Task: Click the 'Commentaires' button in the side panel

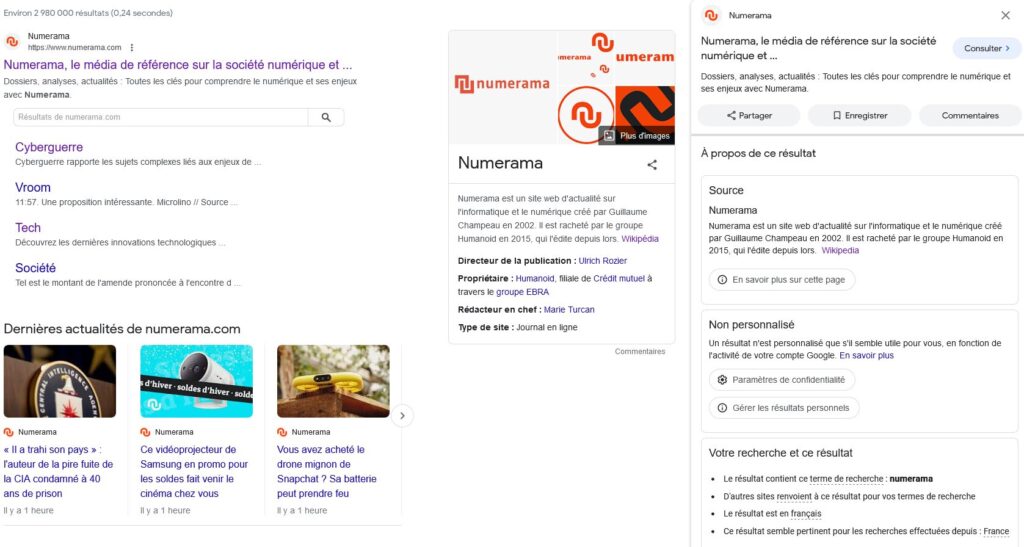Action: [970, 116]
